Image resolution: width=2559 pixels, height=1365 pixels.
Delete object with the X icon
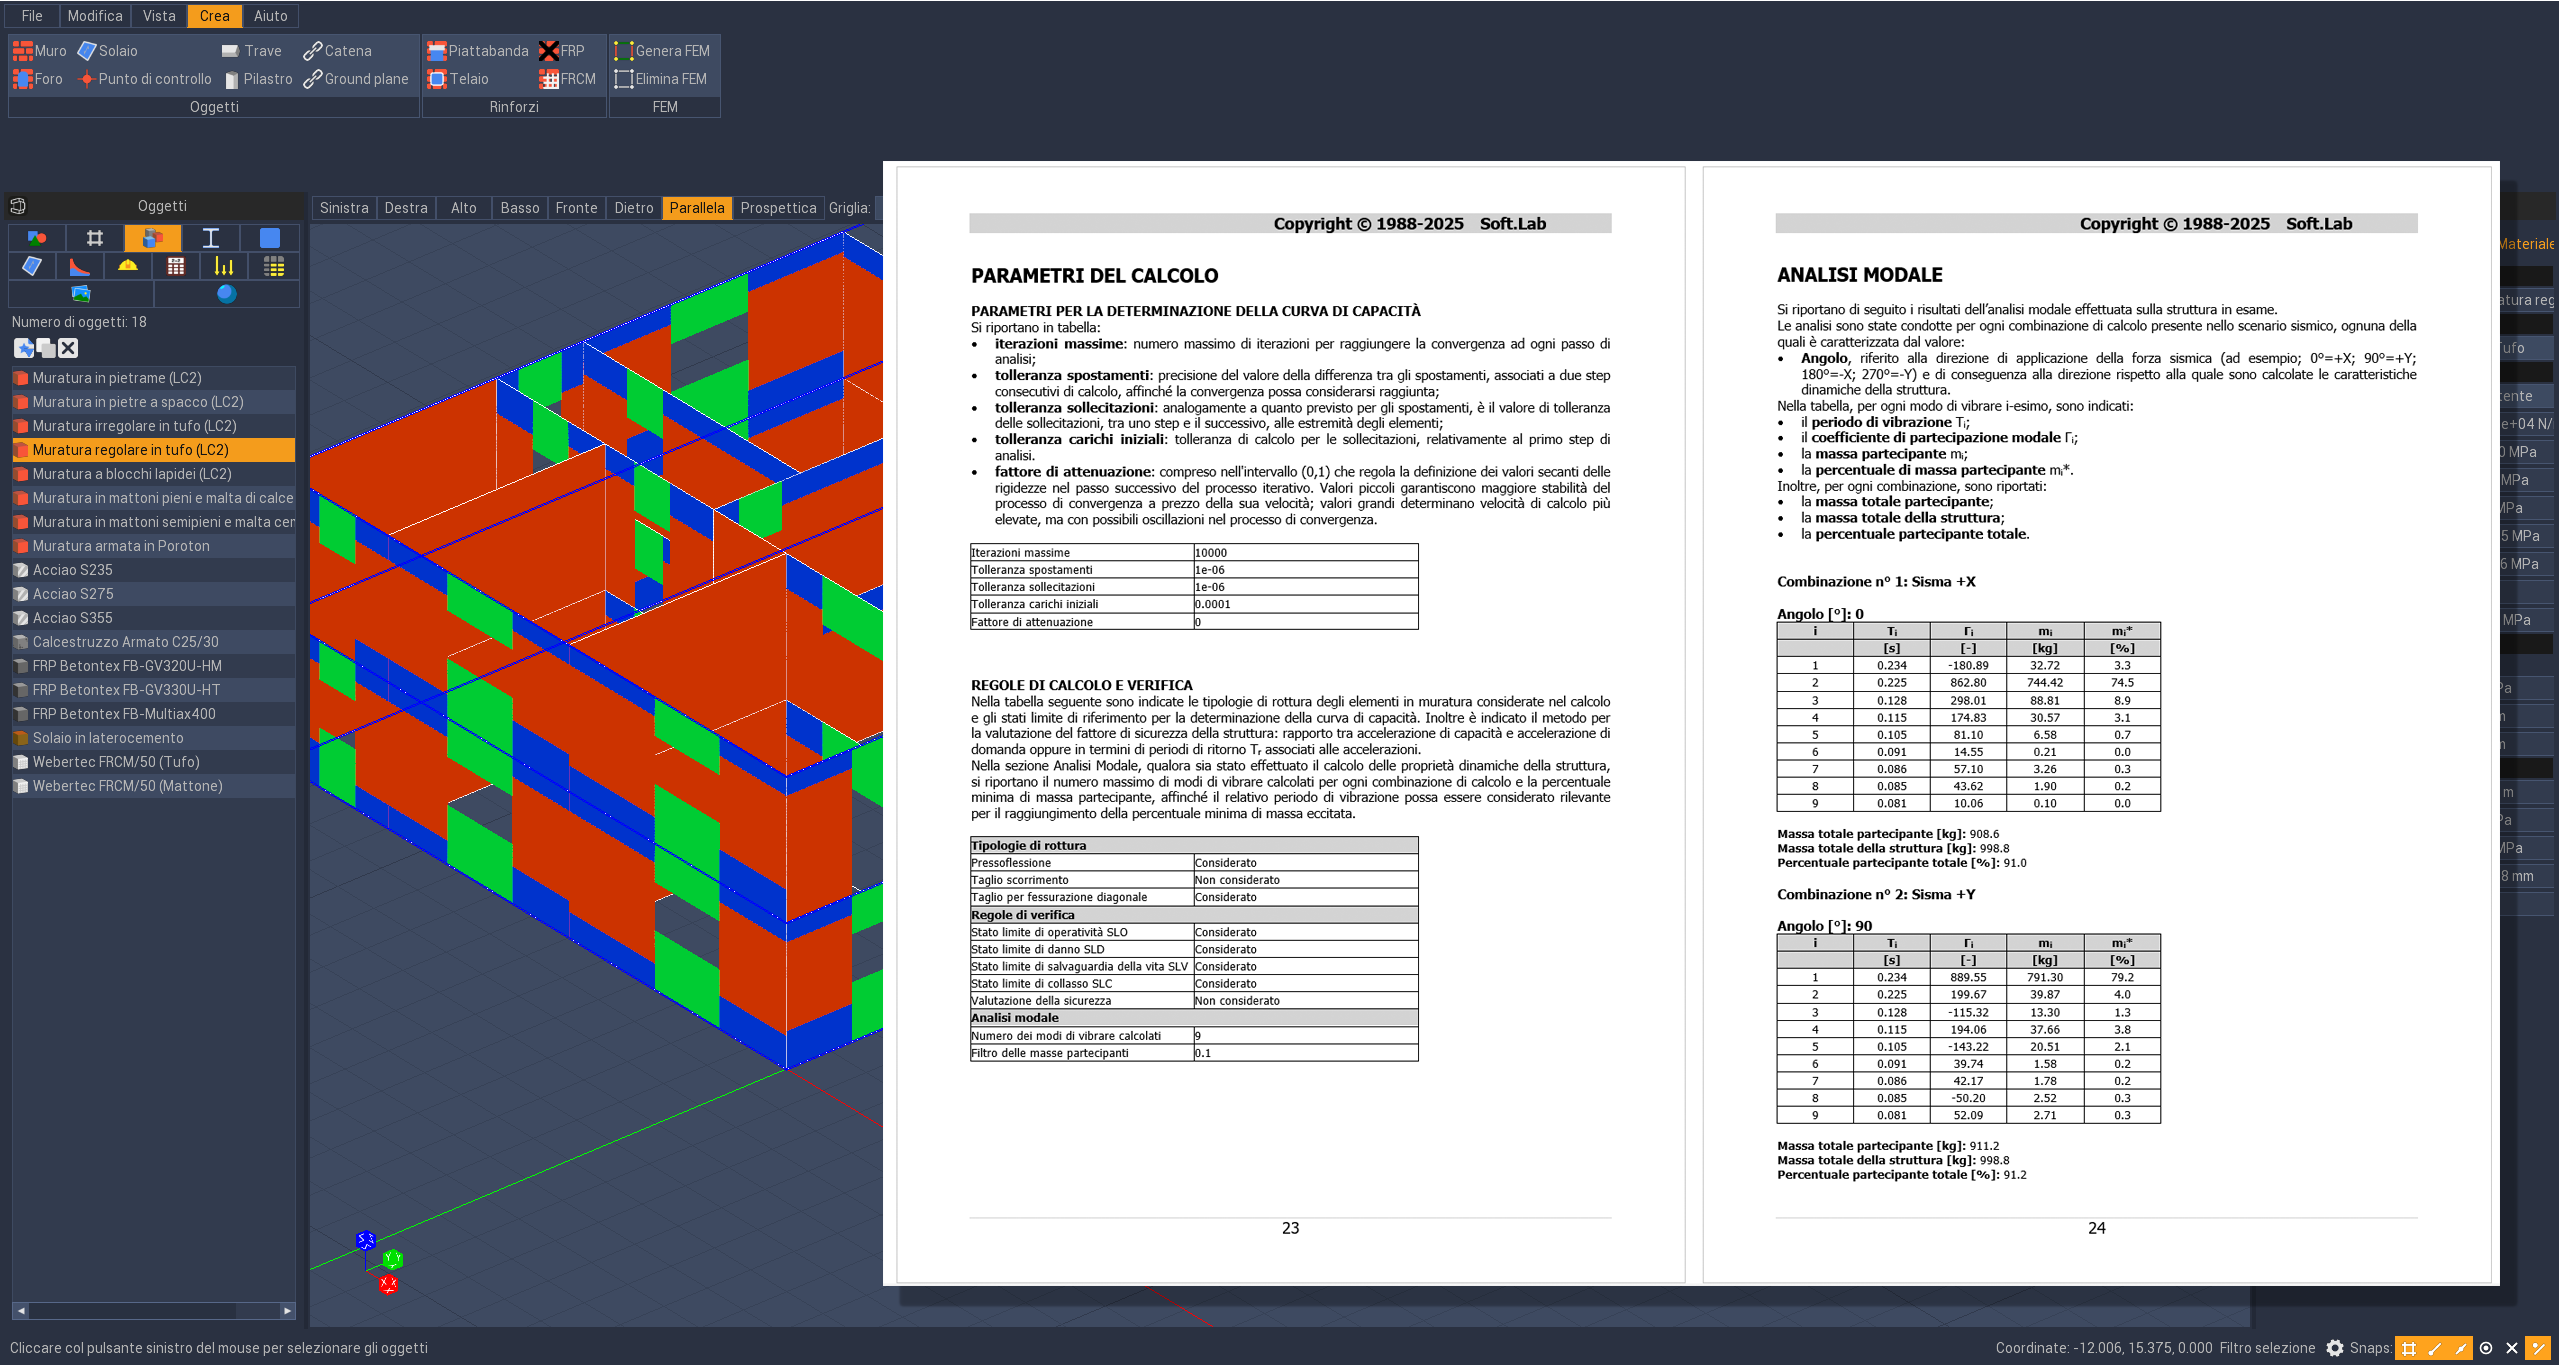click(68, 348)
